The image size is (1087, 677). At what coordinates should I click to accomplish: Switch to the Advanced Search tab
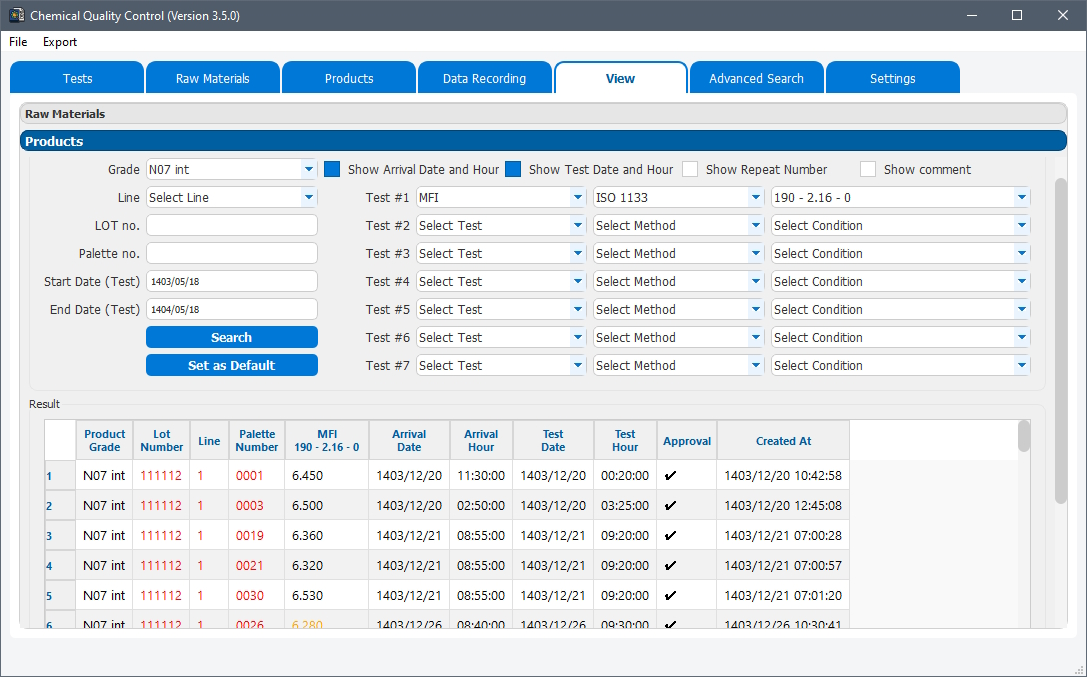756,79
